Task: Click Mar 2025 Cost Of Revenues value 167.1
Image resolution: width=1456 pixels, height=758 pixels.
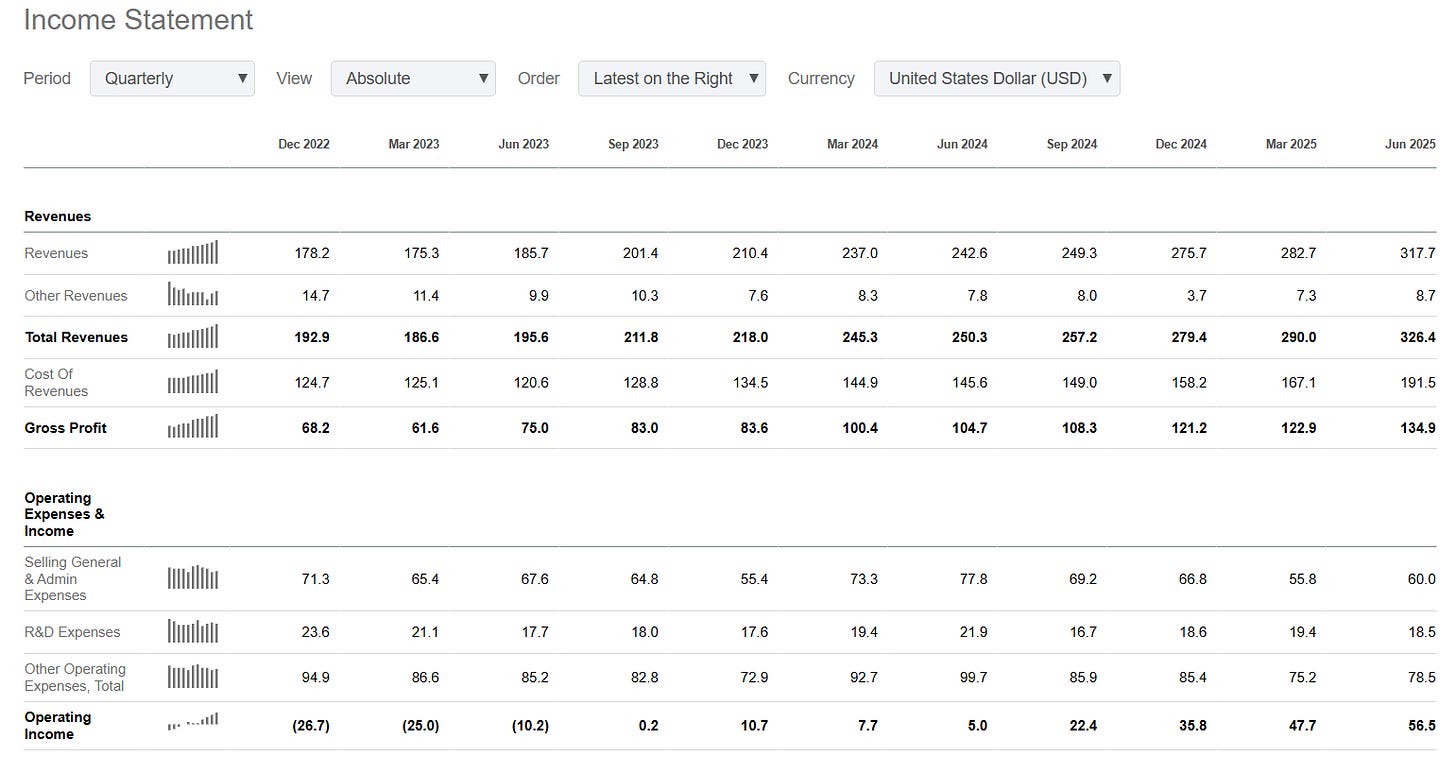Action: pyautogui.click(x=1299, y=382)
